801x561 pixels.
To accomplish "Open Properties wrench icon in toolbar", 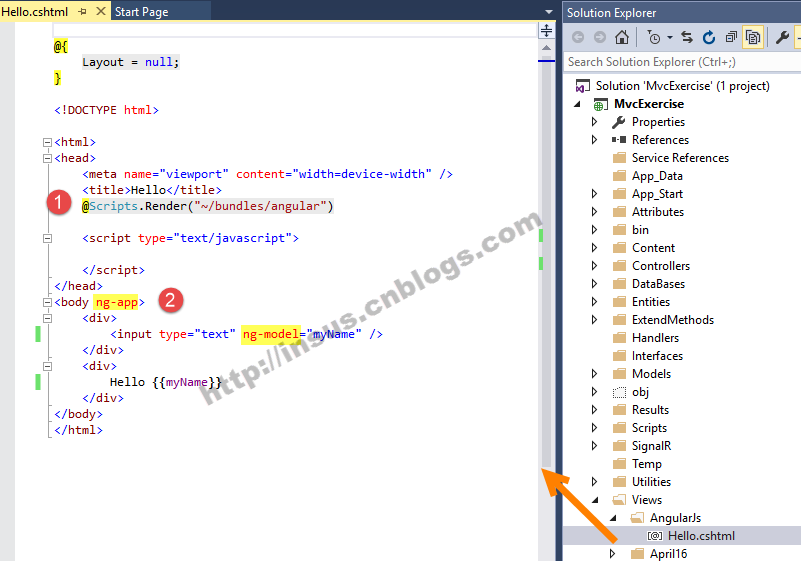I will click(782, 37).
